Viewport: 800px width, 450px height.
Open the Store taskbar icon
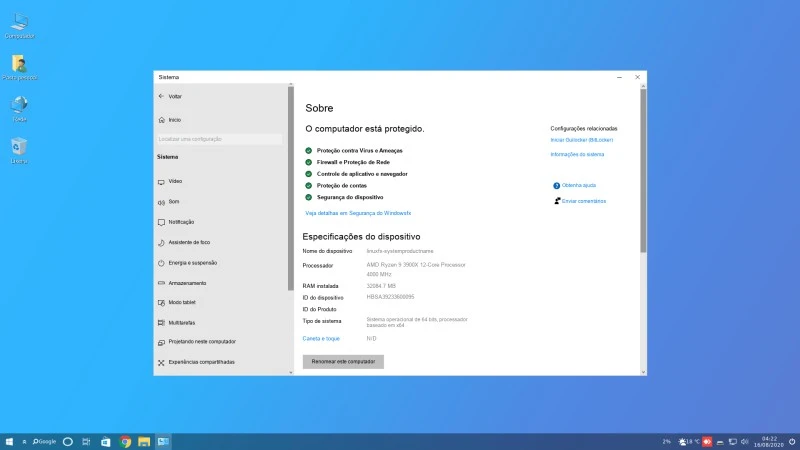(x=106, y=442)
